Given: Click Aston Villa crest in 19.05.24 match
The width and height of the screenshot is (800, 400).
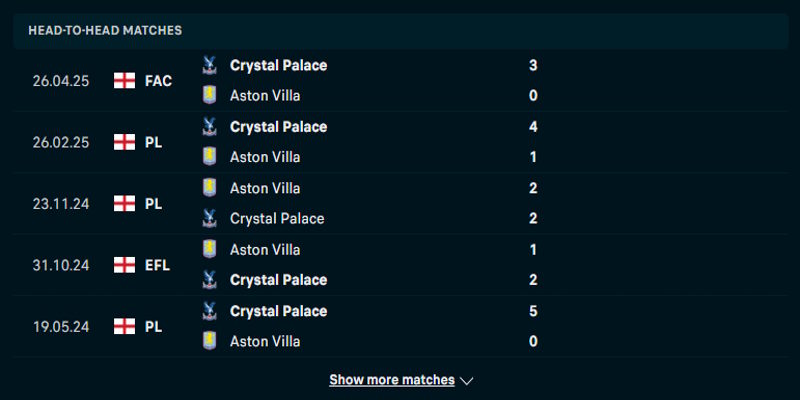Looking at the screenshot, I should (x=209, y=341).
